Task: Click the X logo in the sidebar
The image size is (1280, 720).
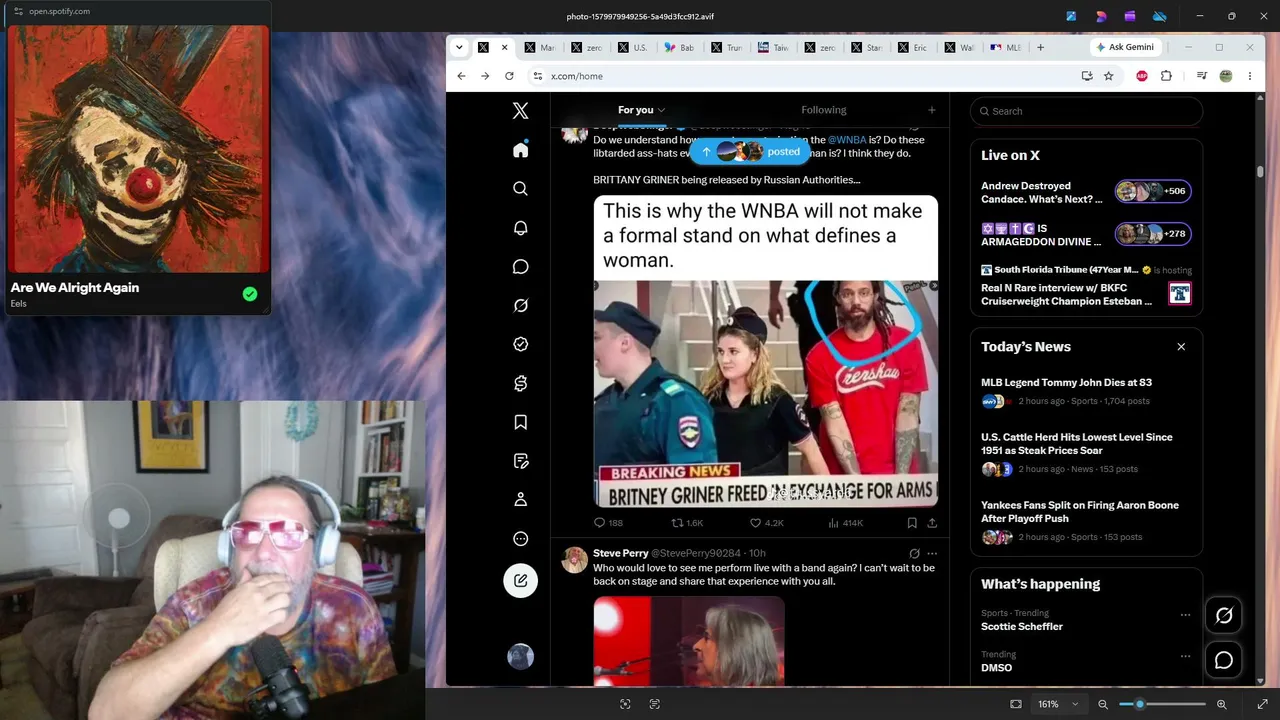Action: 520,111
